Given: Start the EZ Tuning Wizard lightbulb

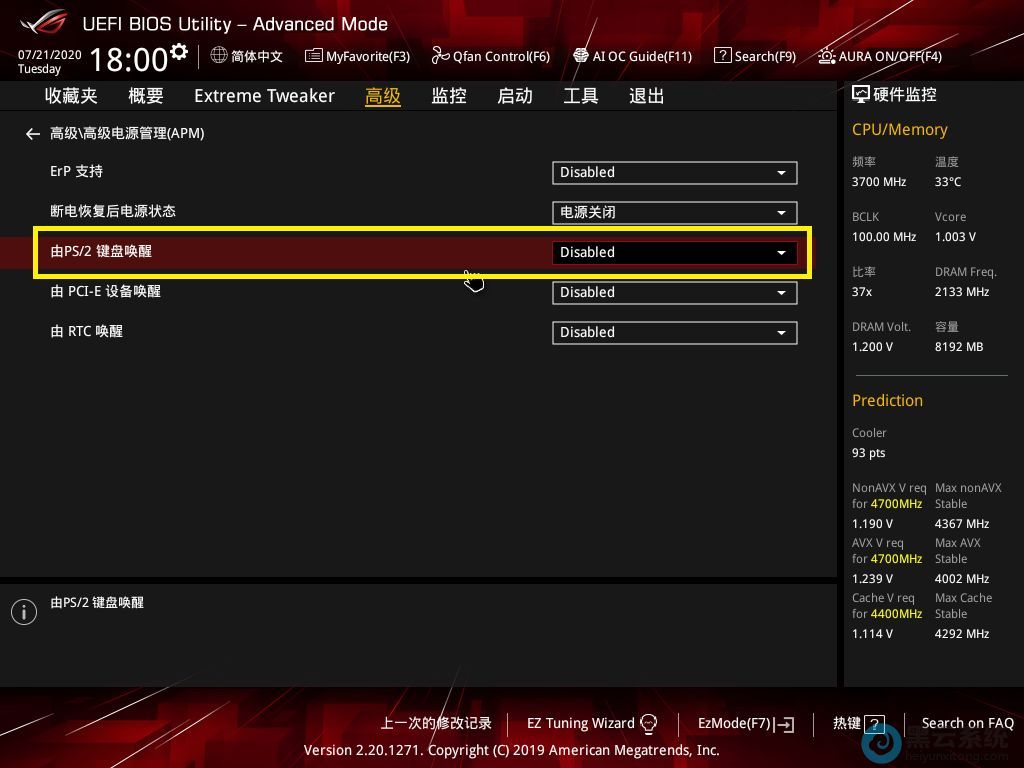Looking at the screenshot, I should 648,723.
